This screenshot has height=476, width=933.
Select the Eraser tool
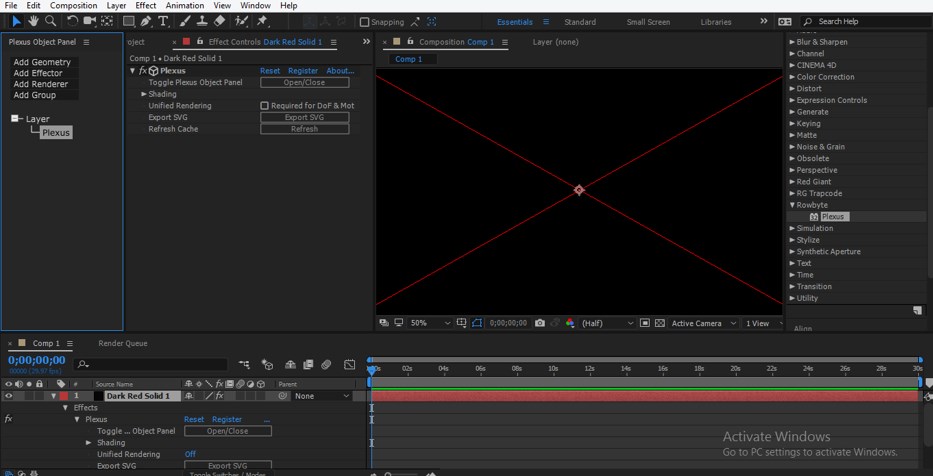pos(220,21)
